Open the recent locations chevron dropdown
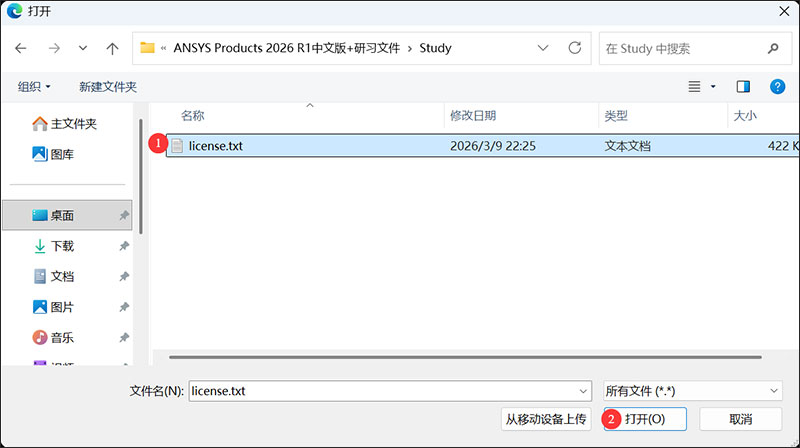The image size is (800, 448). pyautogui.click(x=83, y=48)
